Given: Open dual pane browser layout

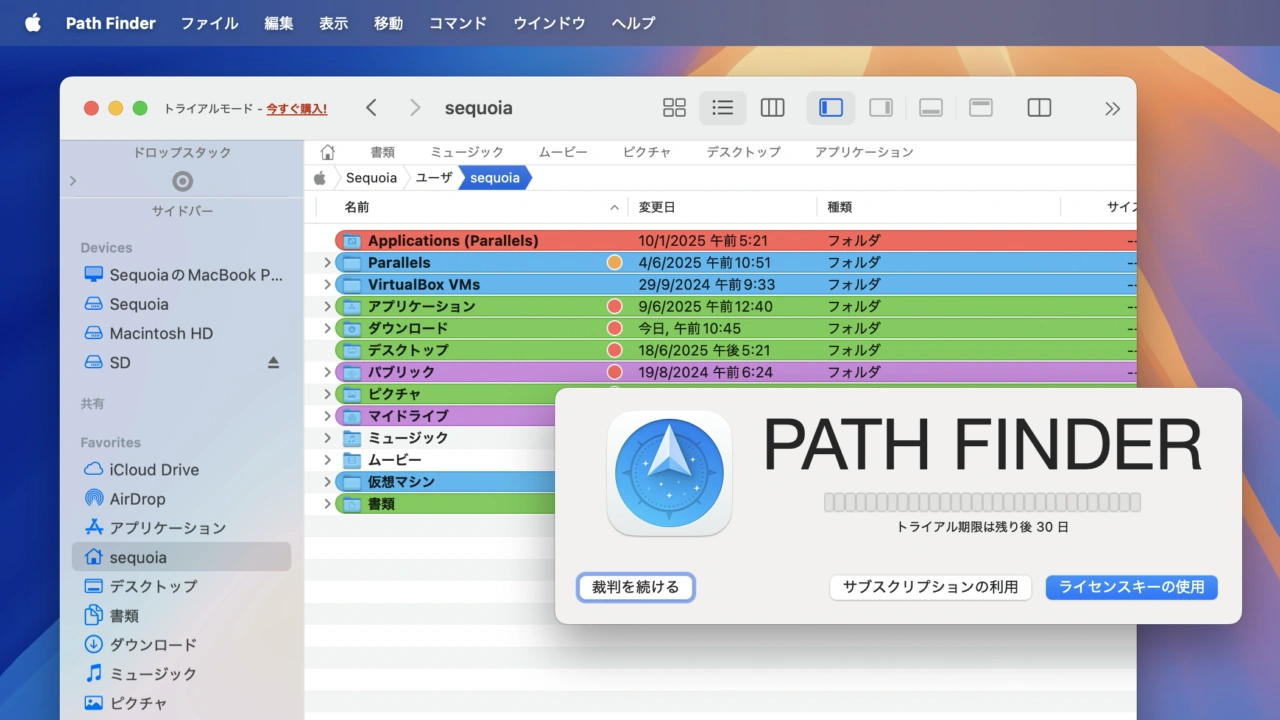Looking at the screenshot, I should point(1039,108).
